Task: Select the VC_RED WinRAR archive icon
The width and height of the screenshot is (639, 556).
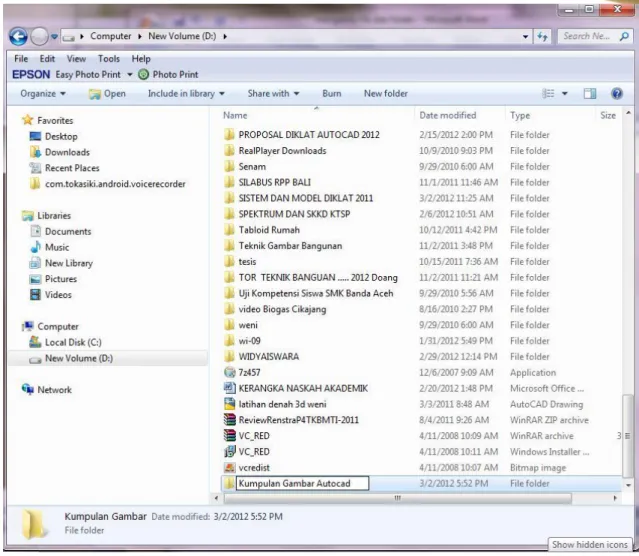Action: click(230, 436)
